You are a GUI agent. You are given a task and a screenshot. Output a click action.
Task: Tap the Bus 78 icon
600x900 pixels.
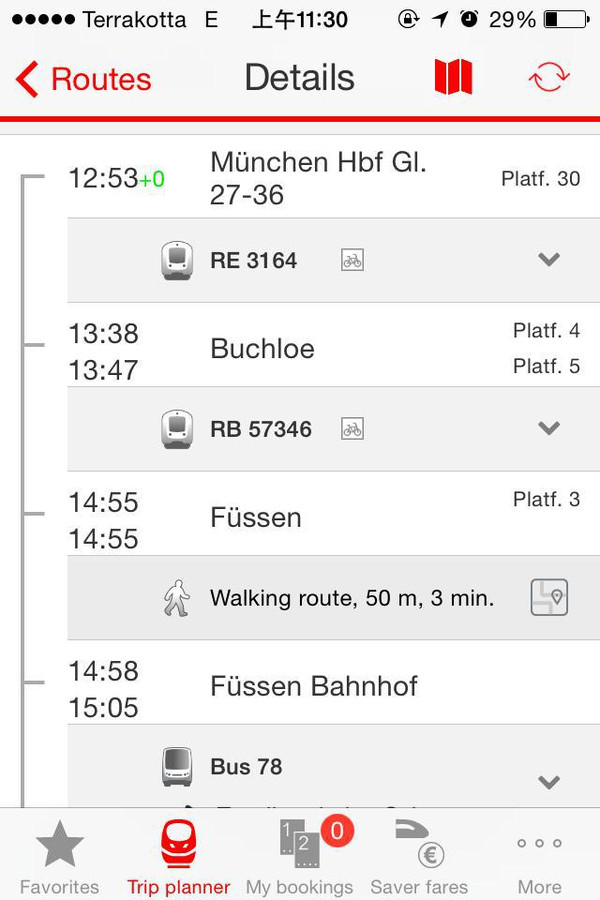pyautogui.click(x=177, y=767)
